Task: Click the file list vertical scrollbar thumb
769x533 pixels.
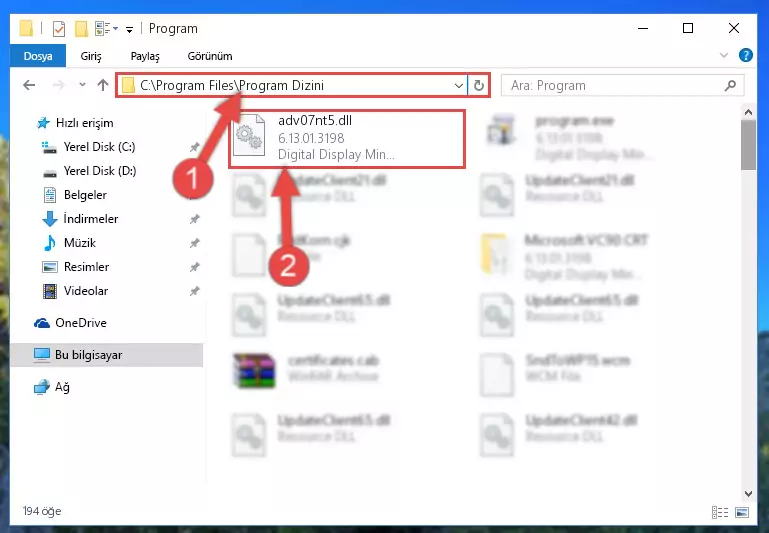Action: tap(748, 145)
